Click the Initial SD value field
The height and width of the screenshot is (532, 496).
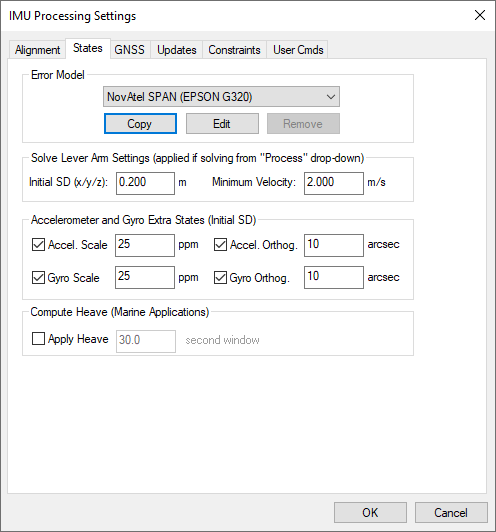point(146,183)
